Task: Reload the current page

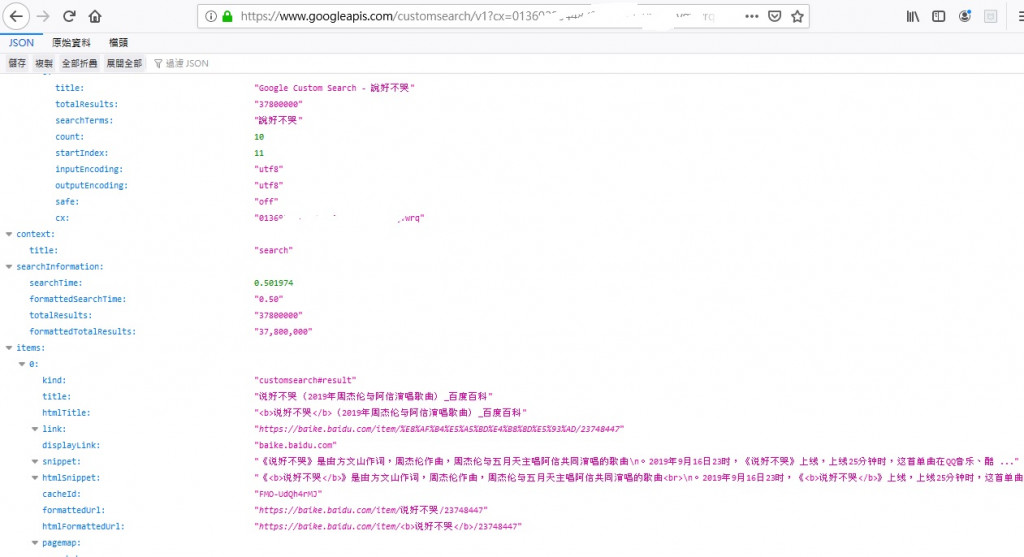Action: point(69,16)
